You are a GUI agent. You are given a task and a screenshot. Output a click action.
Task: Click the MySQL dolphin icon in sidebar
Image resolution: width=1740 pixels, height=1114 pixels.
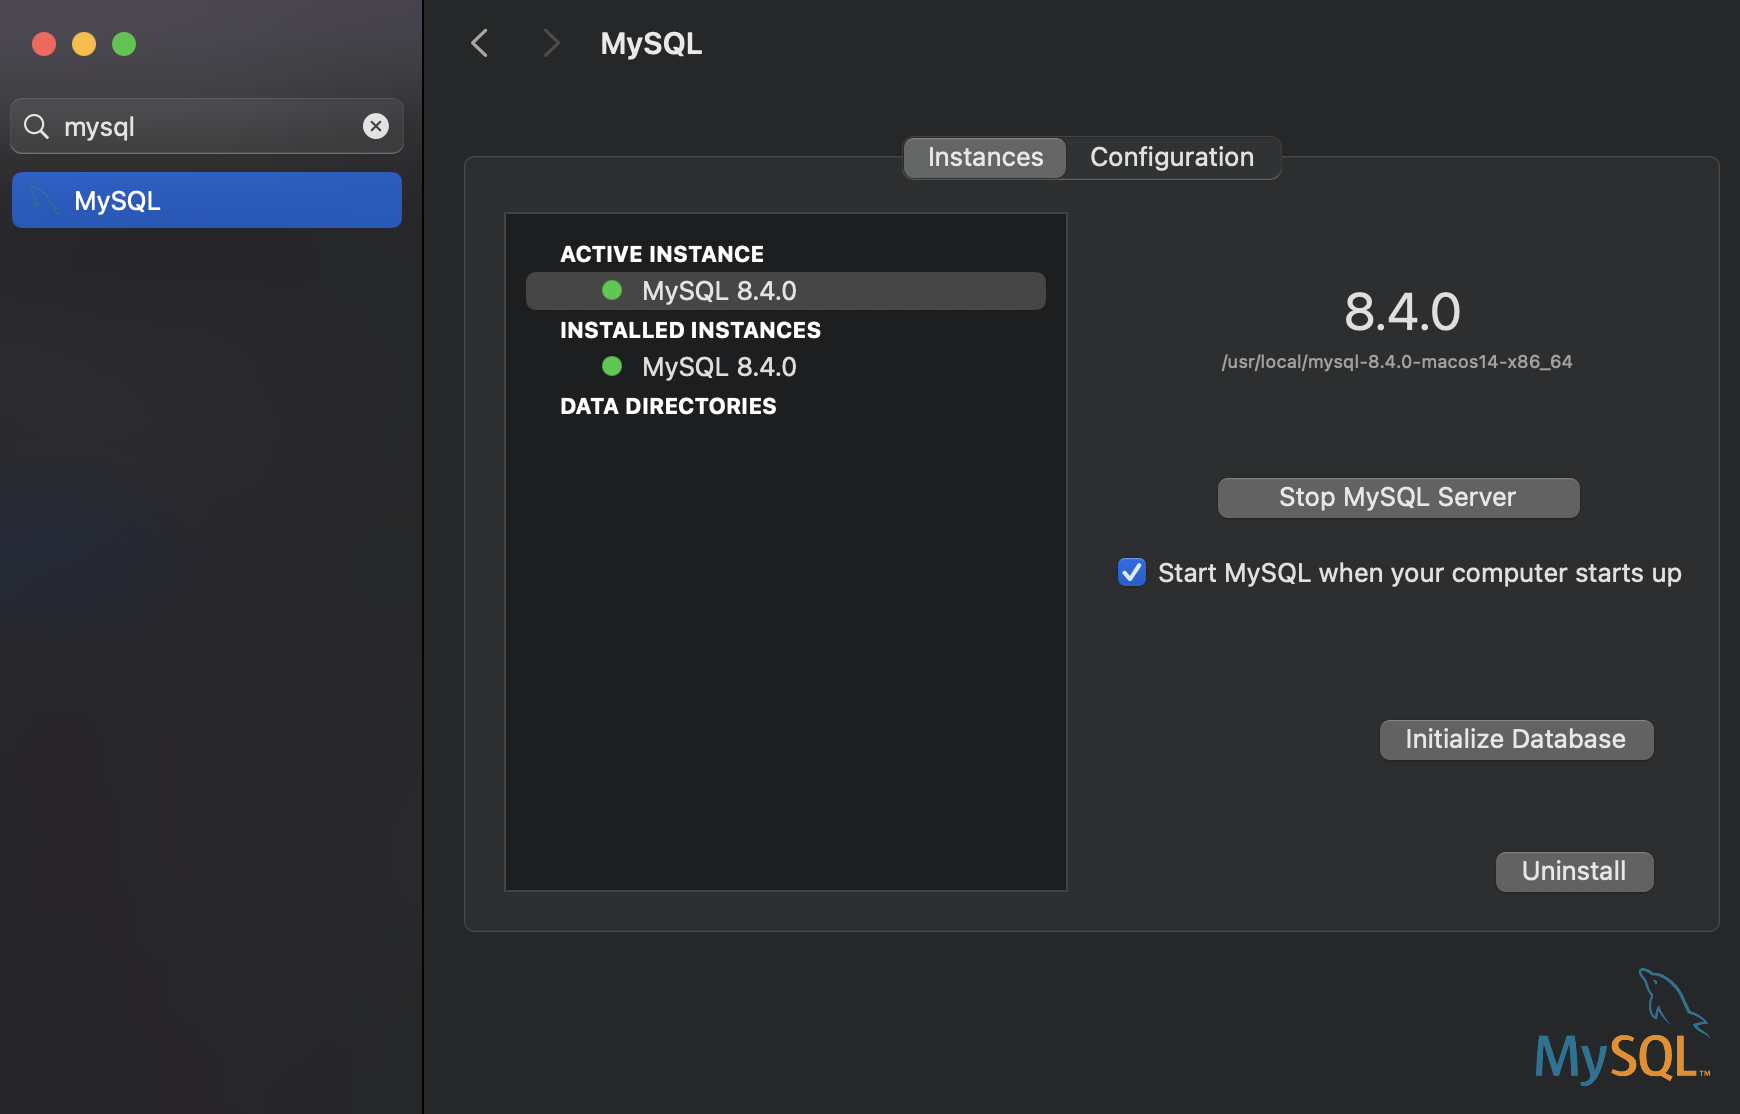[x=44, y=200]
